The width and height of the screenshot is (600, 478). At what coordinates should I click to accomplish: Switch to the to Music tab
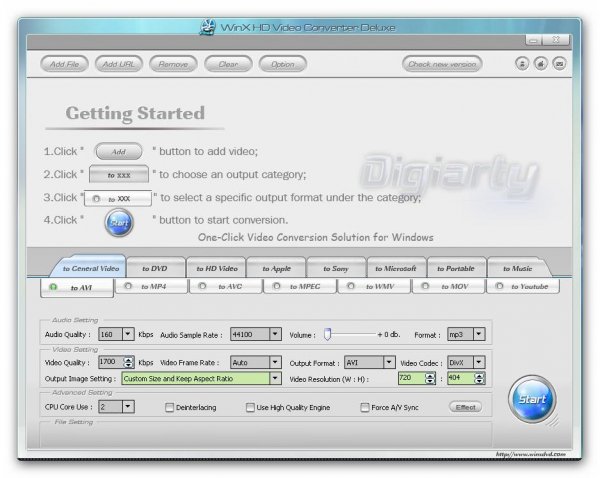coord(517,268)
